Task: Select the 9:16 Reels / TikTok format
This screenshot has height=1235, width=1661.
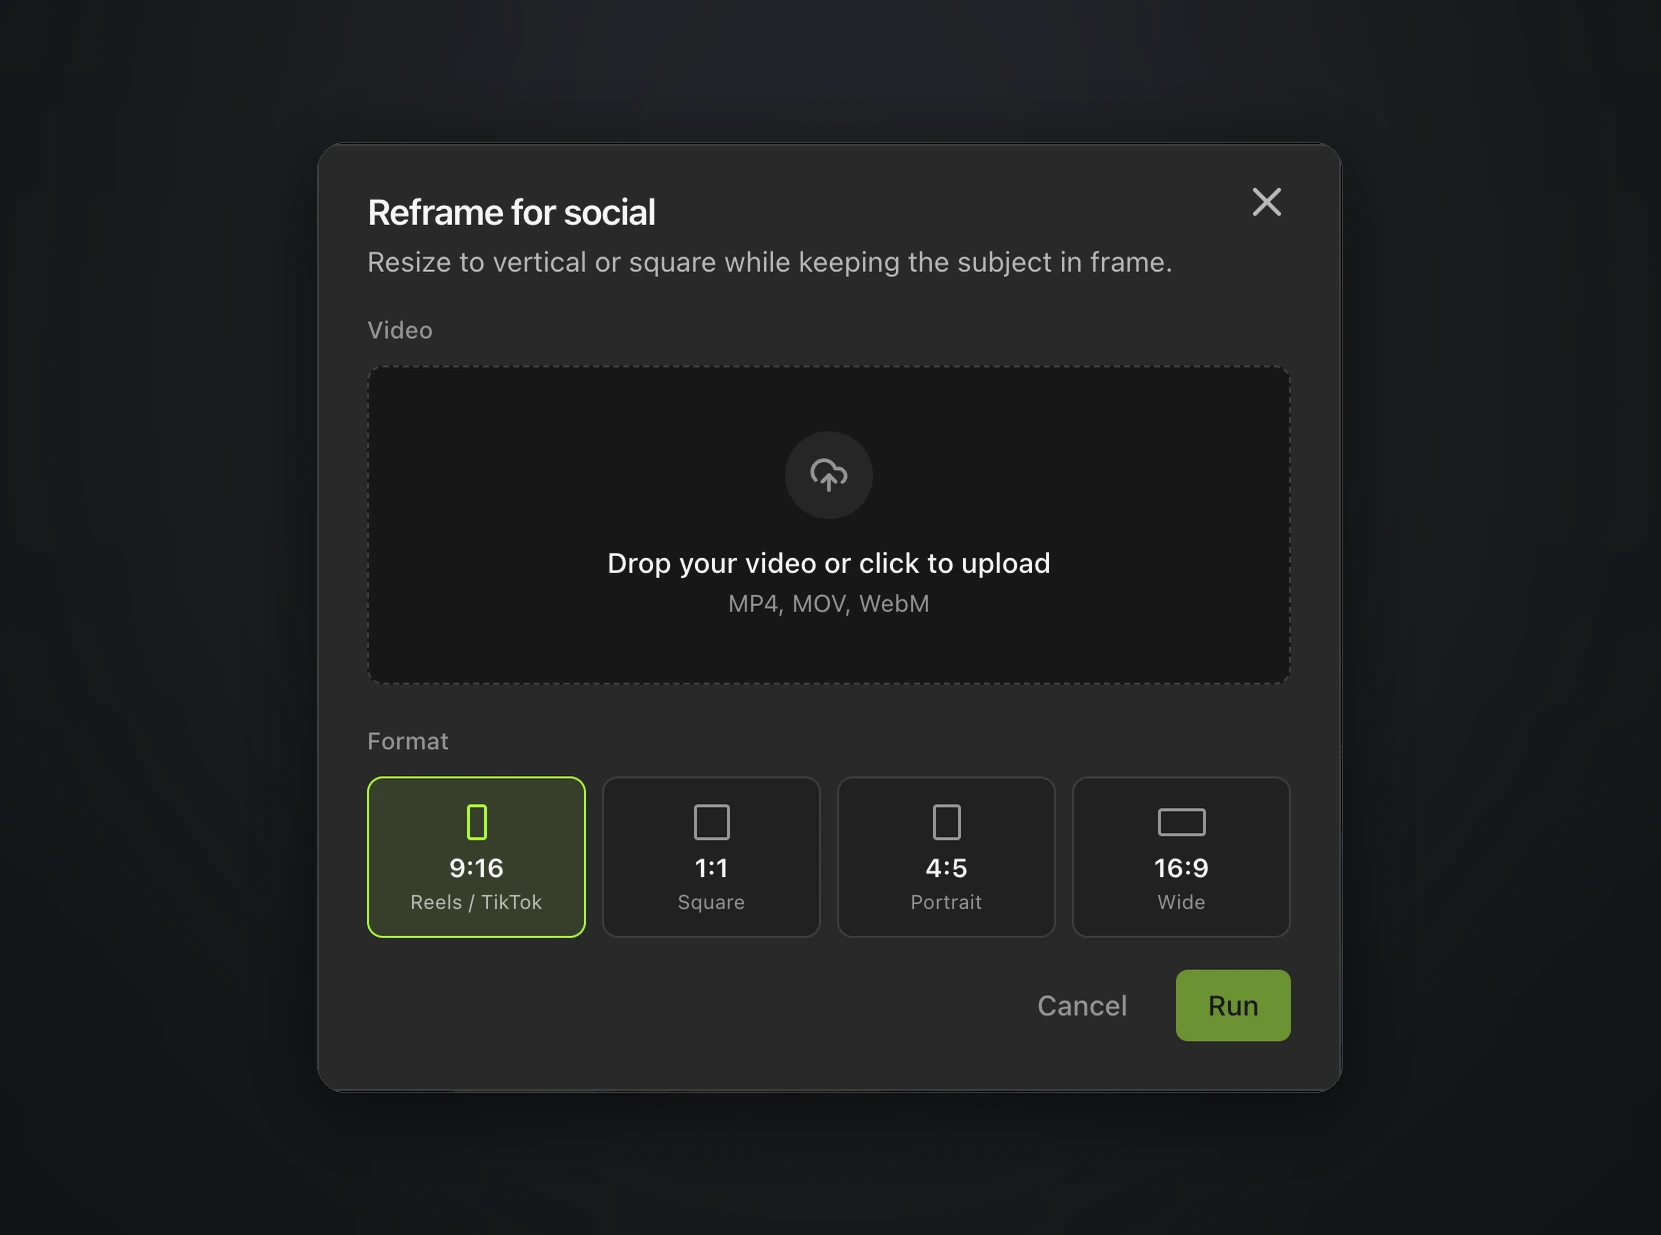Action: pyautogui.click(x=476, y=857)
